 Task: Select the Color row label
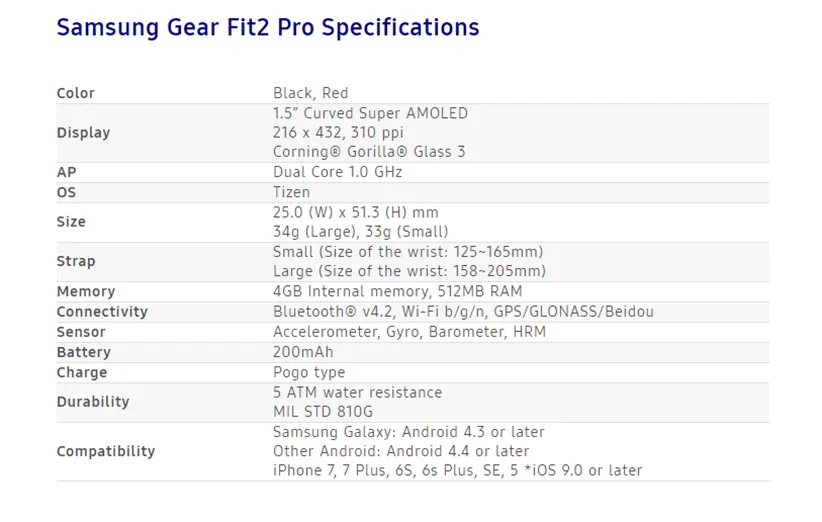click(76, 93)
